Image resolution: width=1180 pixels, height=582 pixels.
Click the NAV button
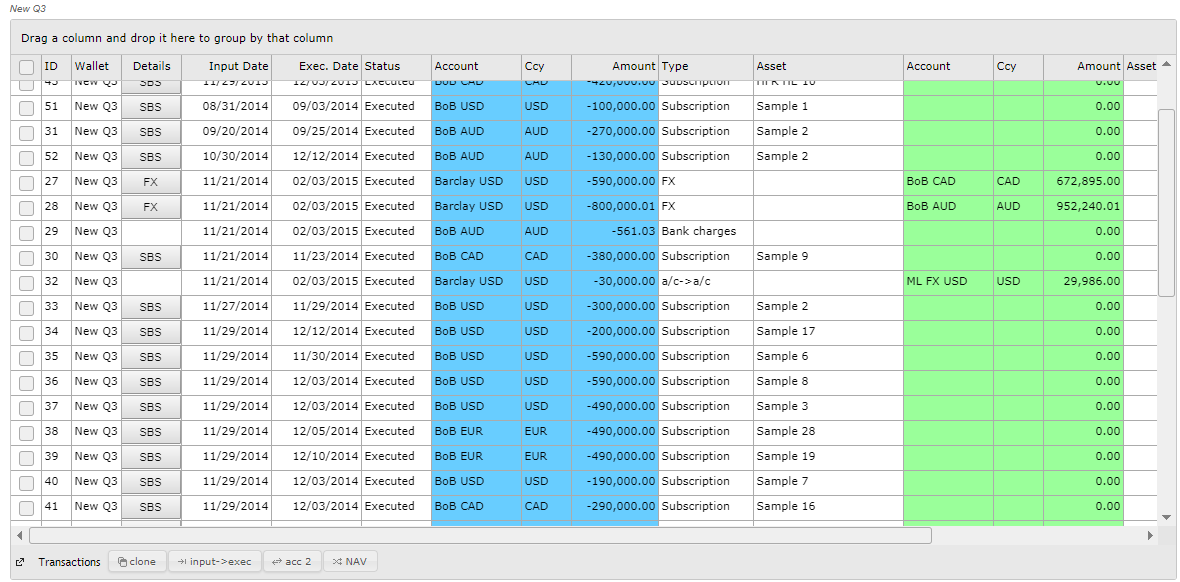[x=350, y=562]
